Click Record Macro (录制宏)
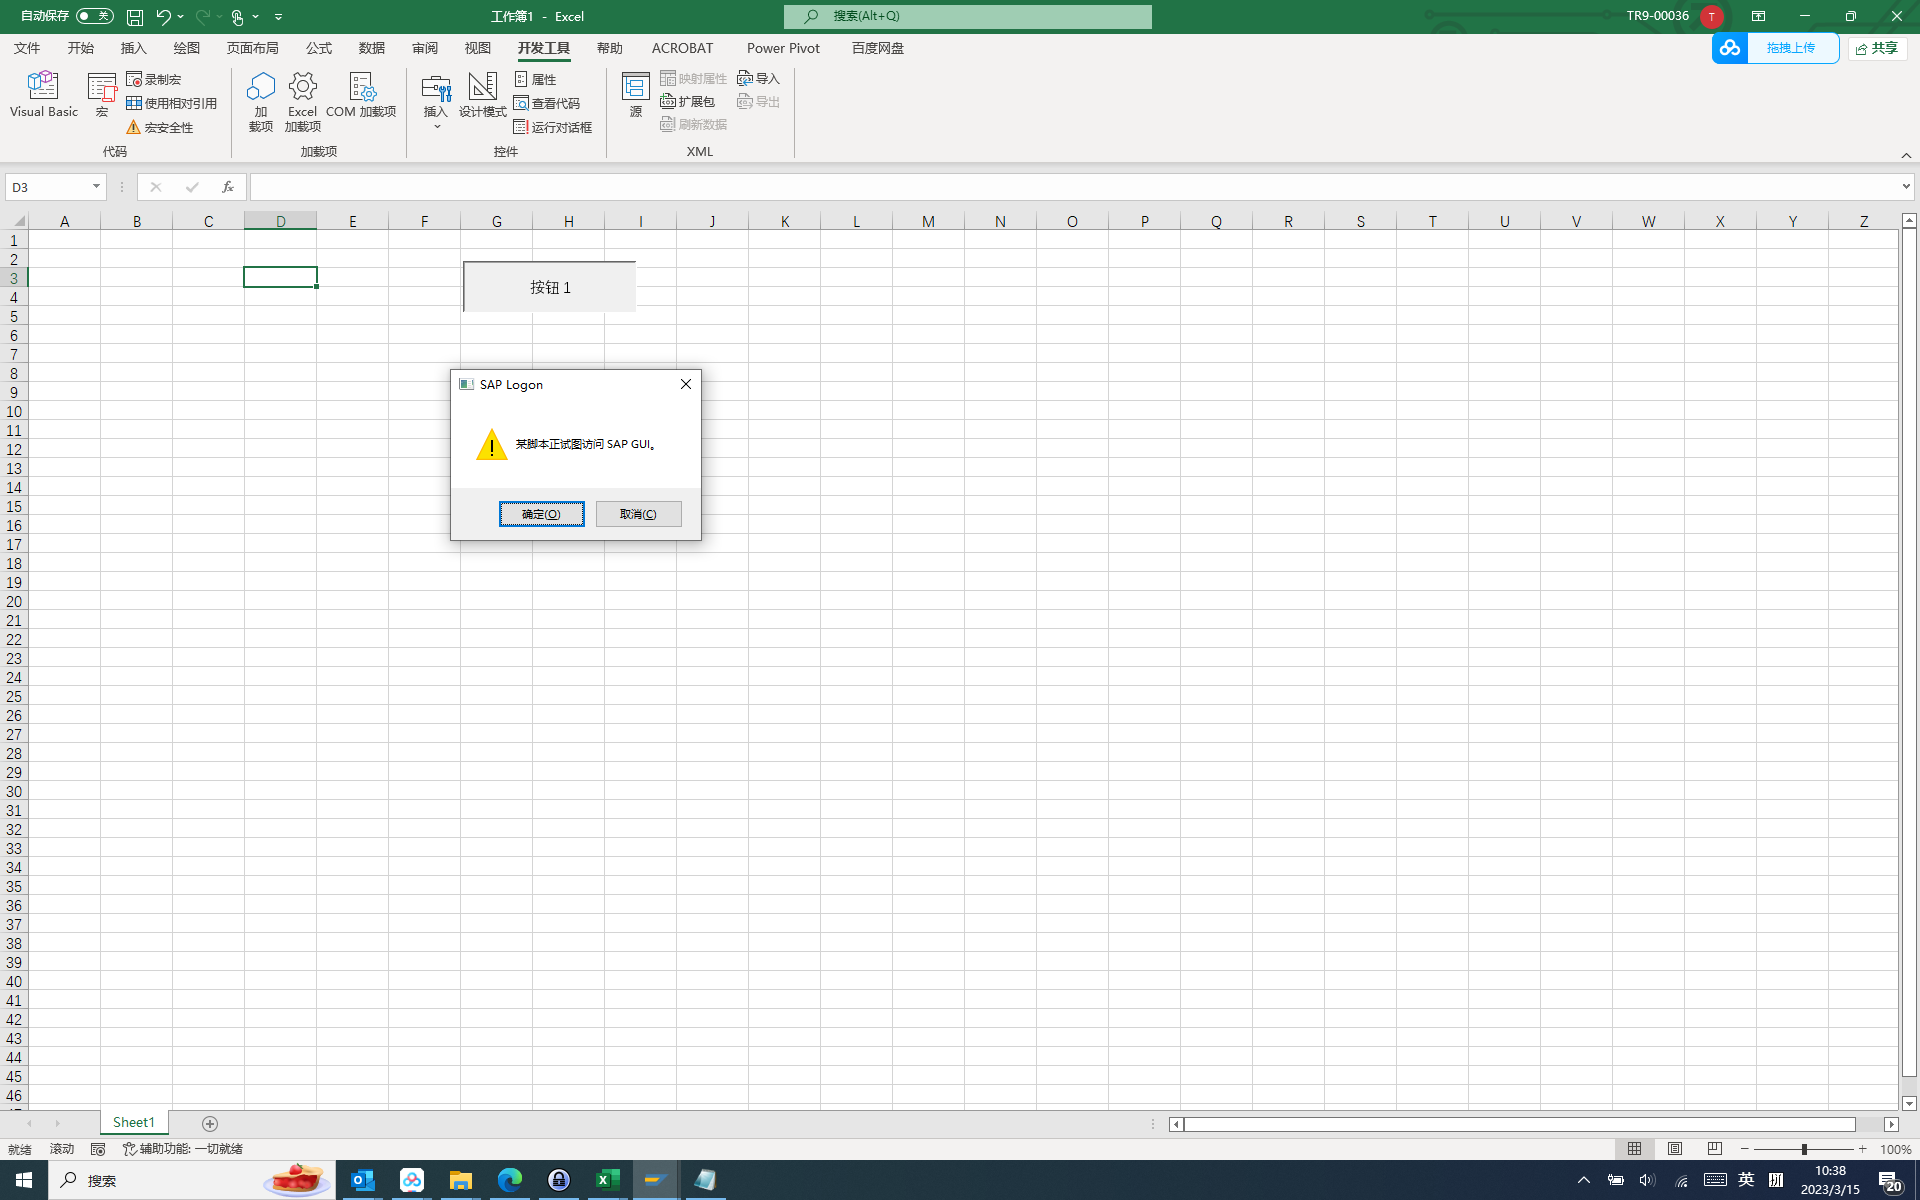1920x1200 pixels. pyautogui.click(x=154, y=79)
